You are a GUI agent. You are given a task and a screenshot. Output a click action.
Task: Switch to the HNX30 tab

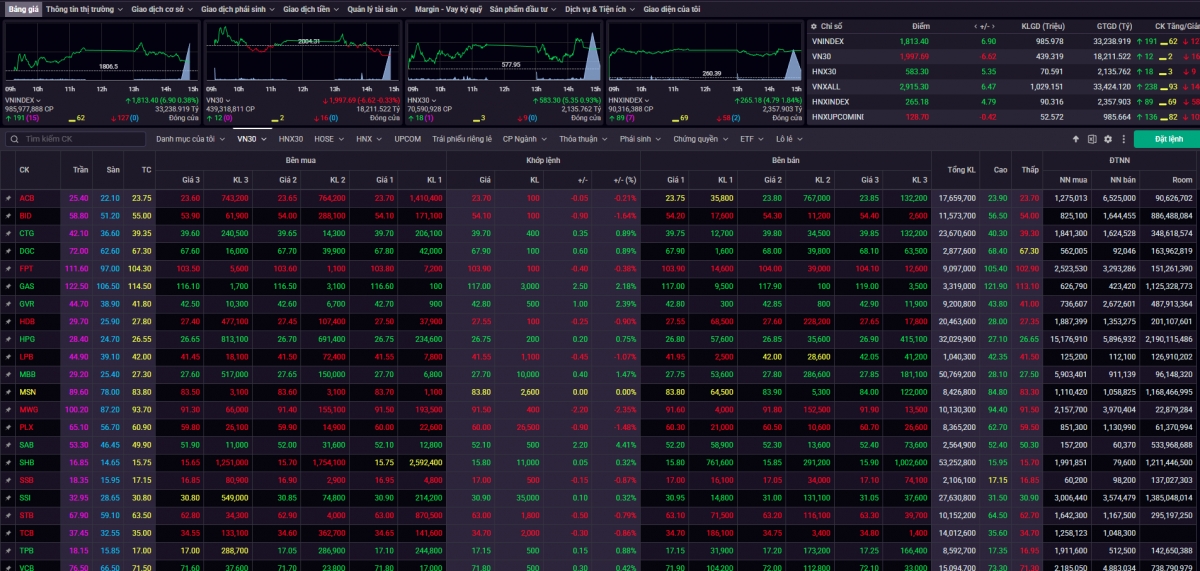290,139
